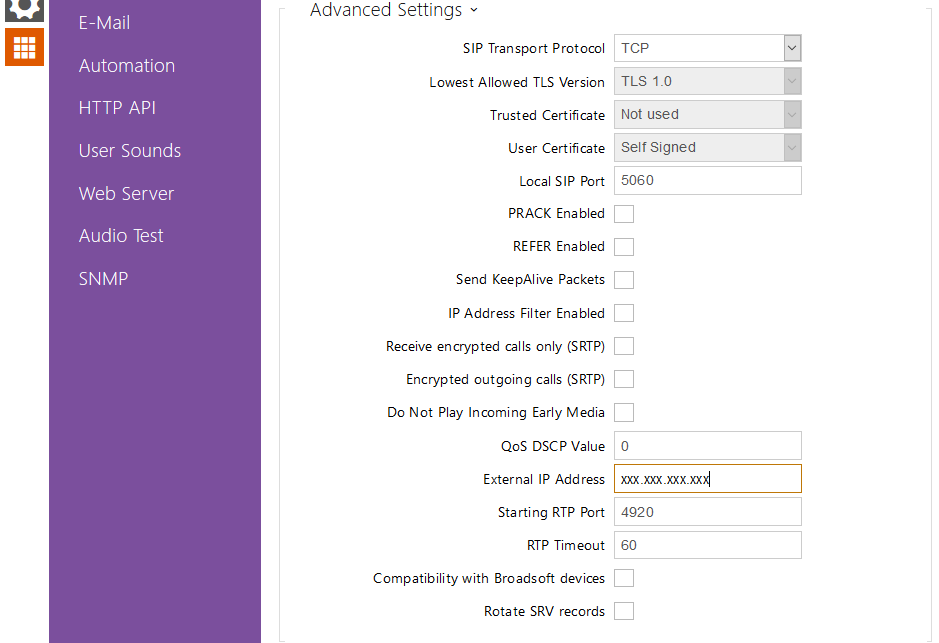This screenshot has height=643, width=939.
Task: Select User Sounds menu item
Action: pyautogui.click(x=130, y=151)
